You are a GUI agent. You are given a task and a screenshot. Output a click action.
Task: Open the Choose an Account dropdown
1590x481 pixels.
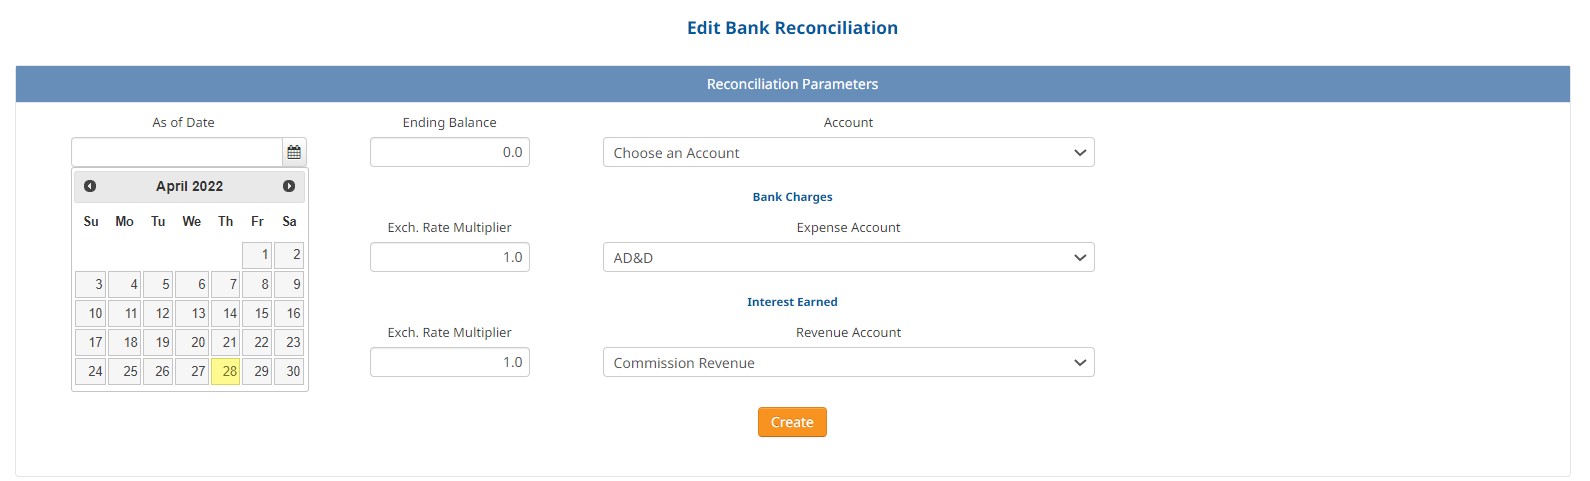[848, 152]
